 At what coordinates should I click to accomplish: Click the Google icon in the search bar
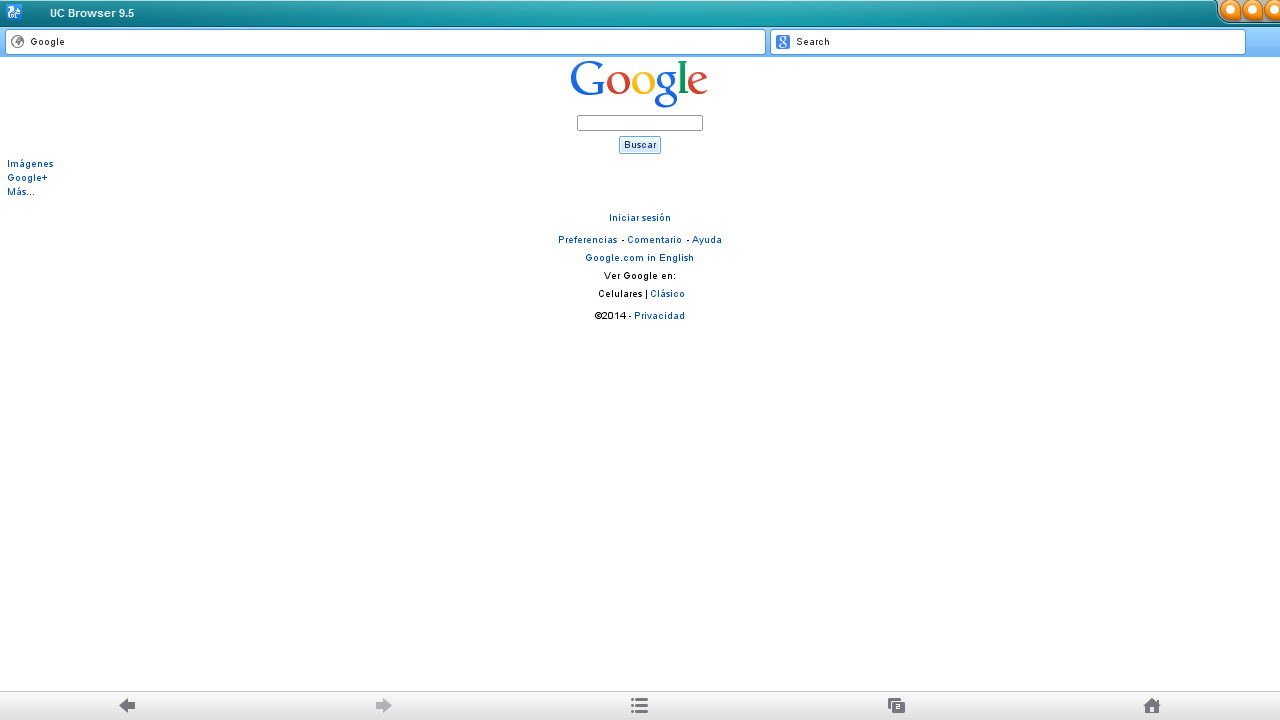(783, 41)
